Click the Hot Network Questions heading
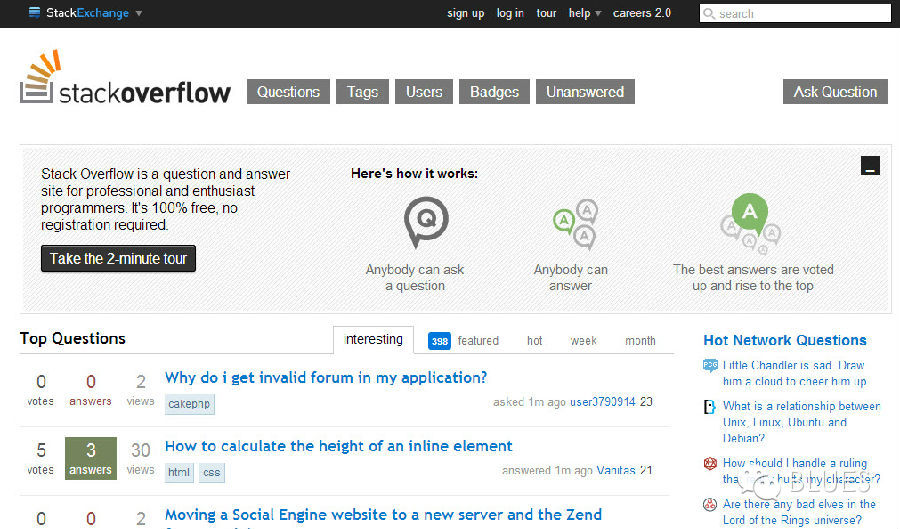Viewport: 900px width, 529px height. click(785, 340)
